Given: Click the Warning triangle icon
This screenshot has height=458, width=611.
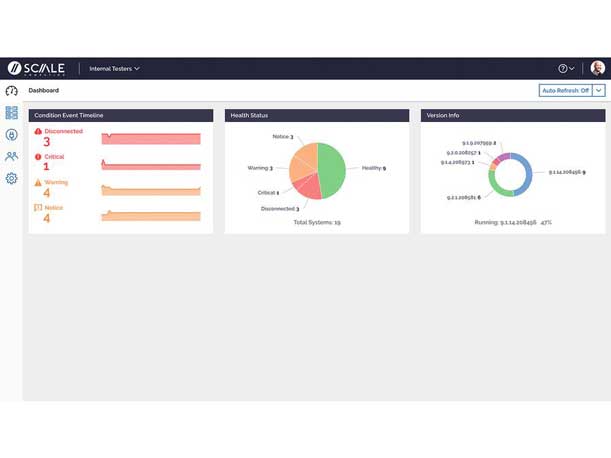Looking at the screenshot, I should pyautogui.click(x=38, y=183).
